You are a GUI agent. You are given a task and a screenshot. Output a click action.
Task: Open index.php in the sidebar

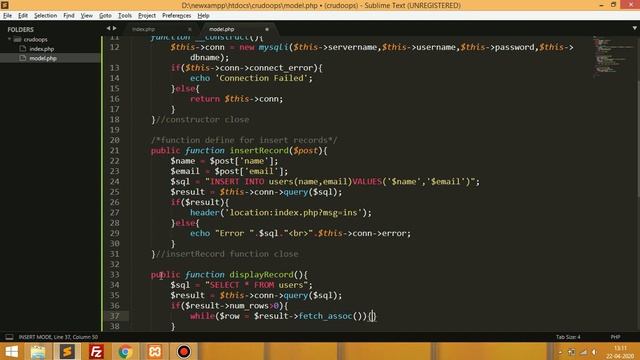tap(42, 49)
